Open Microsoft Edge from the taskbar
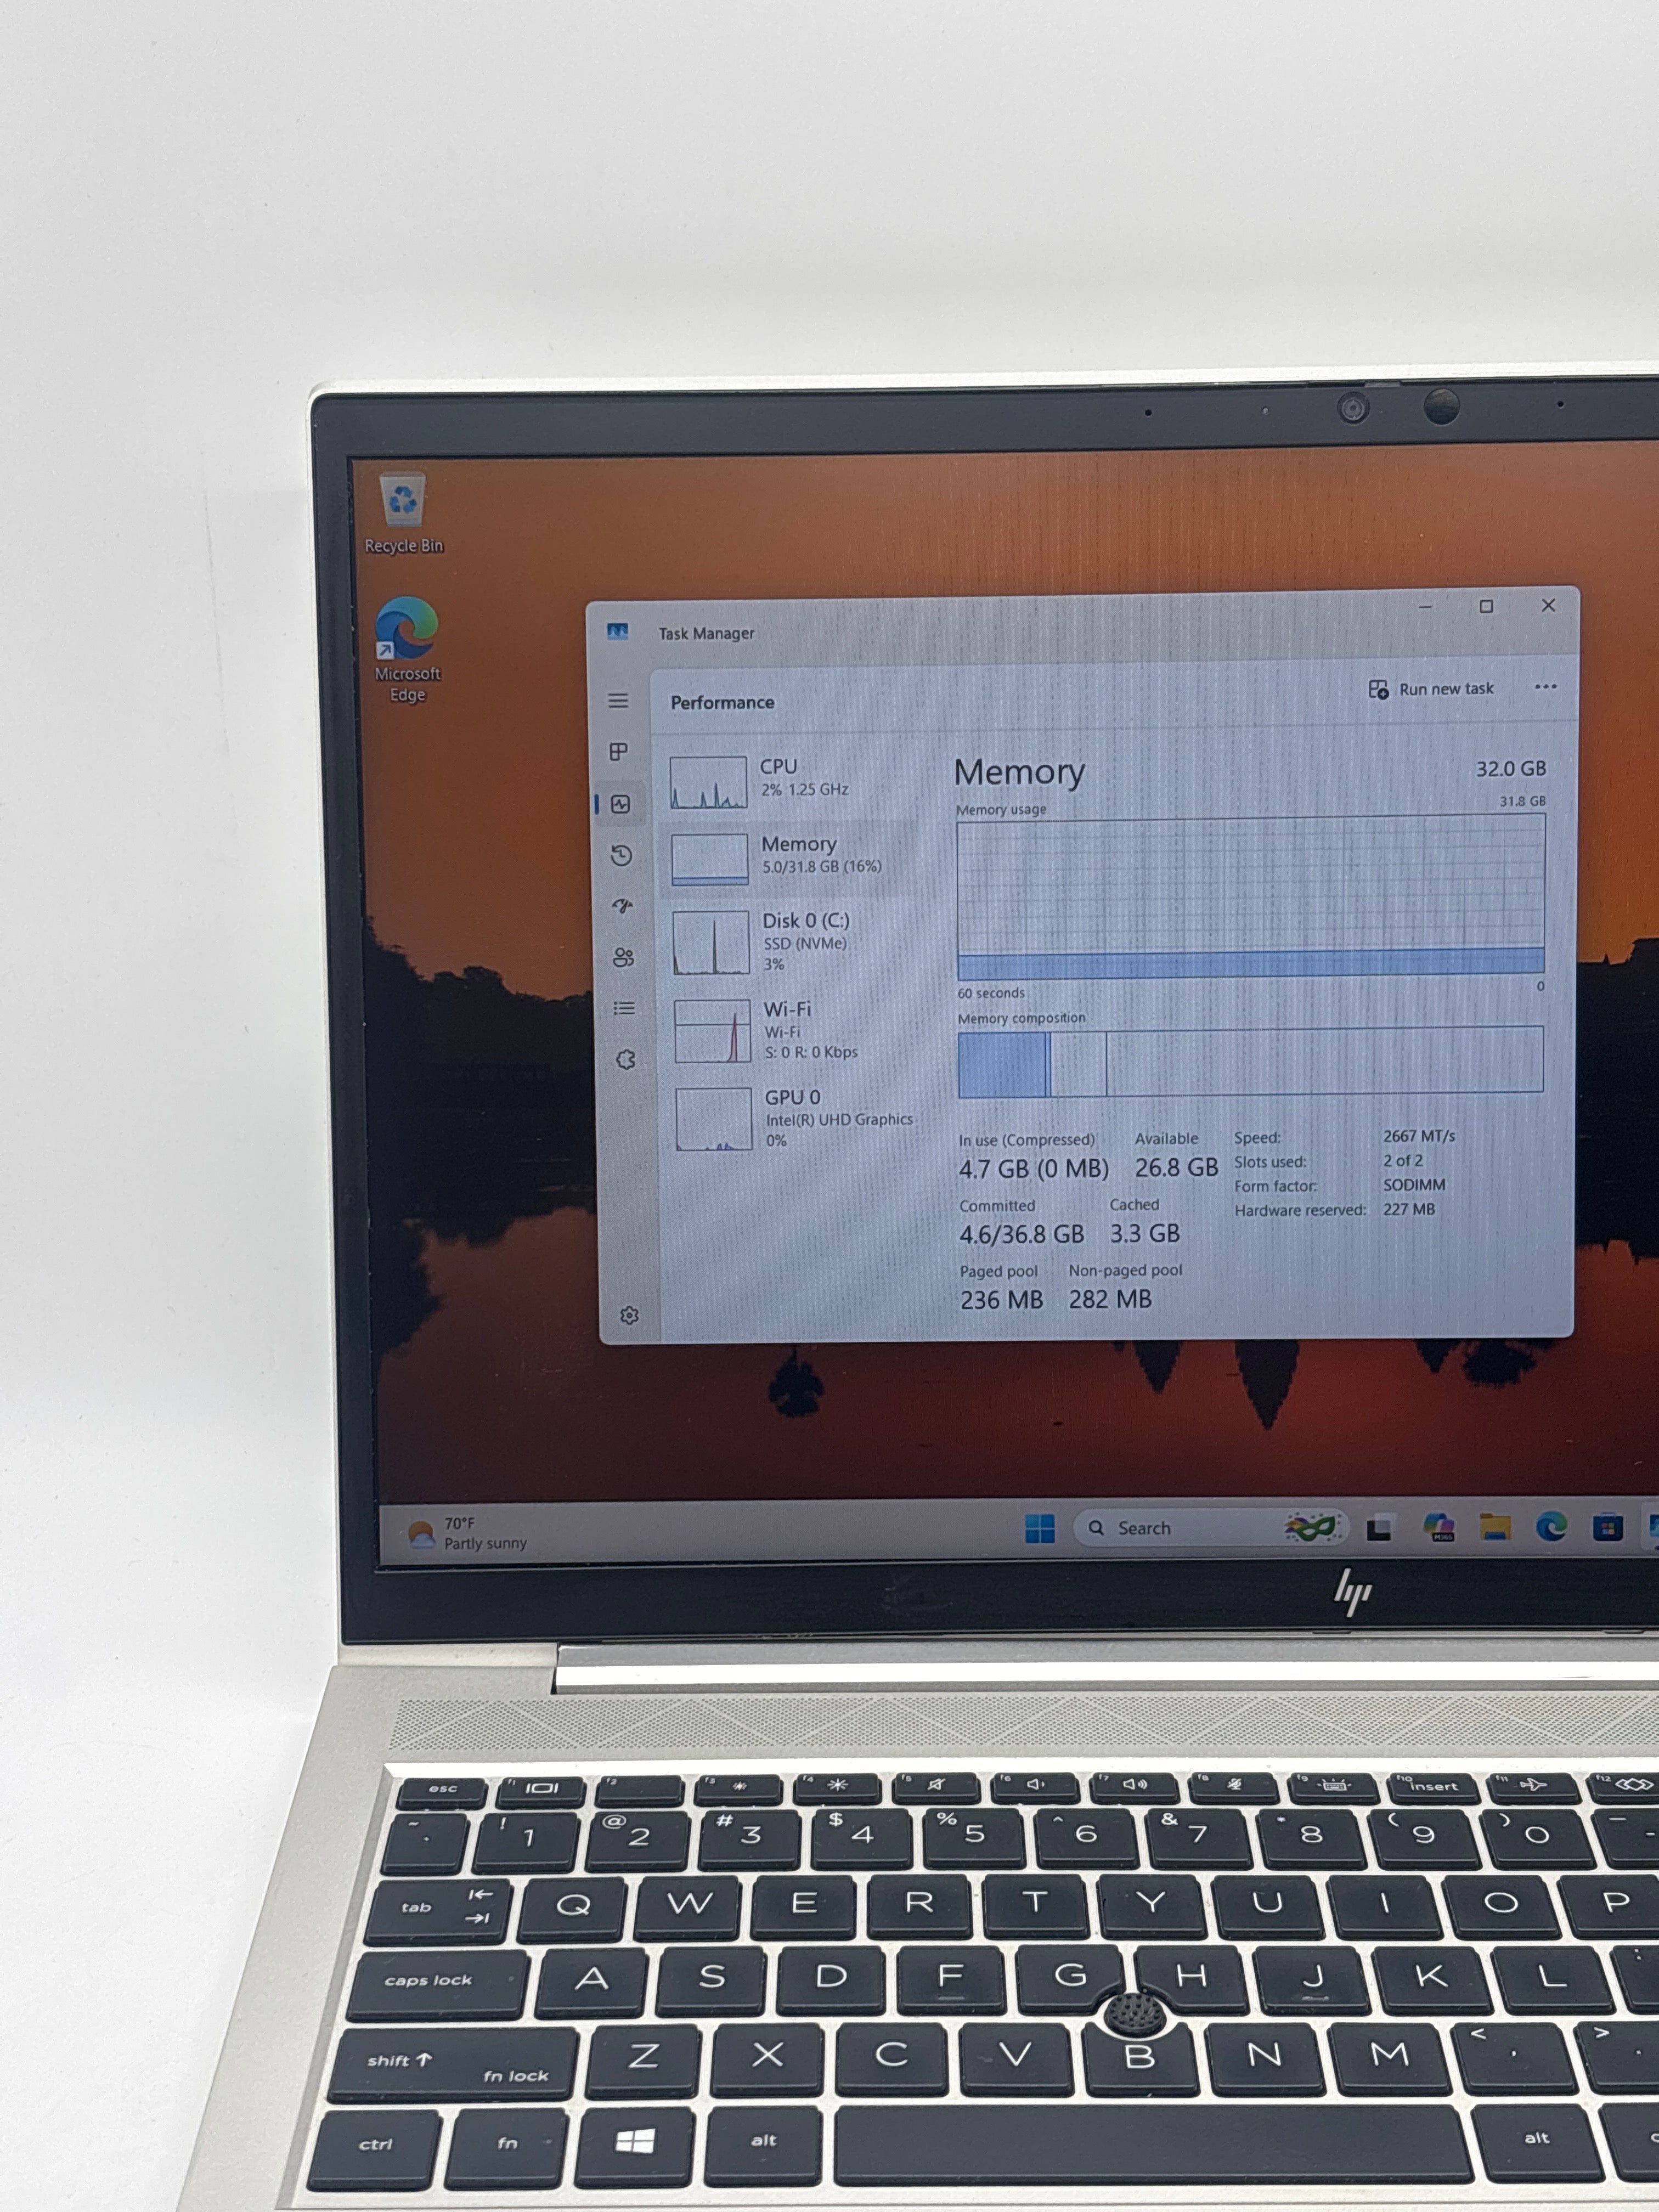Image resolution: width=1659 pixels, height=2212 pixels. point(1551,1527)
